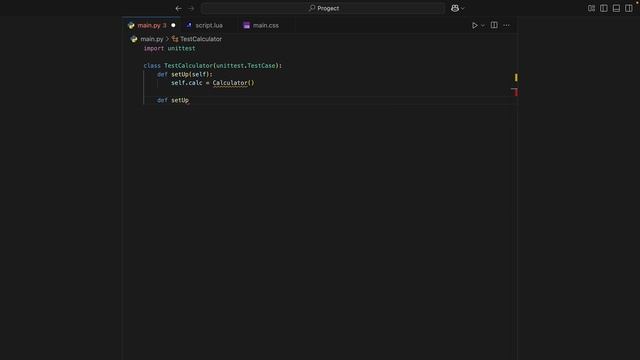This screenshot has width=640, height=360.
Task: Click TestCalculator in the breadcrumb
Action: click(x=201, y=39)
